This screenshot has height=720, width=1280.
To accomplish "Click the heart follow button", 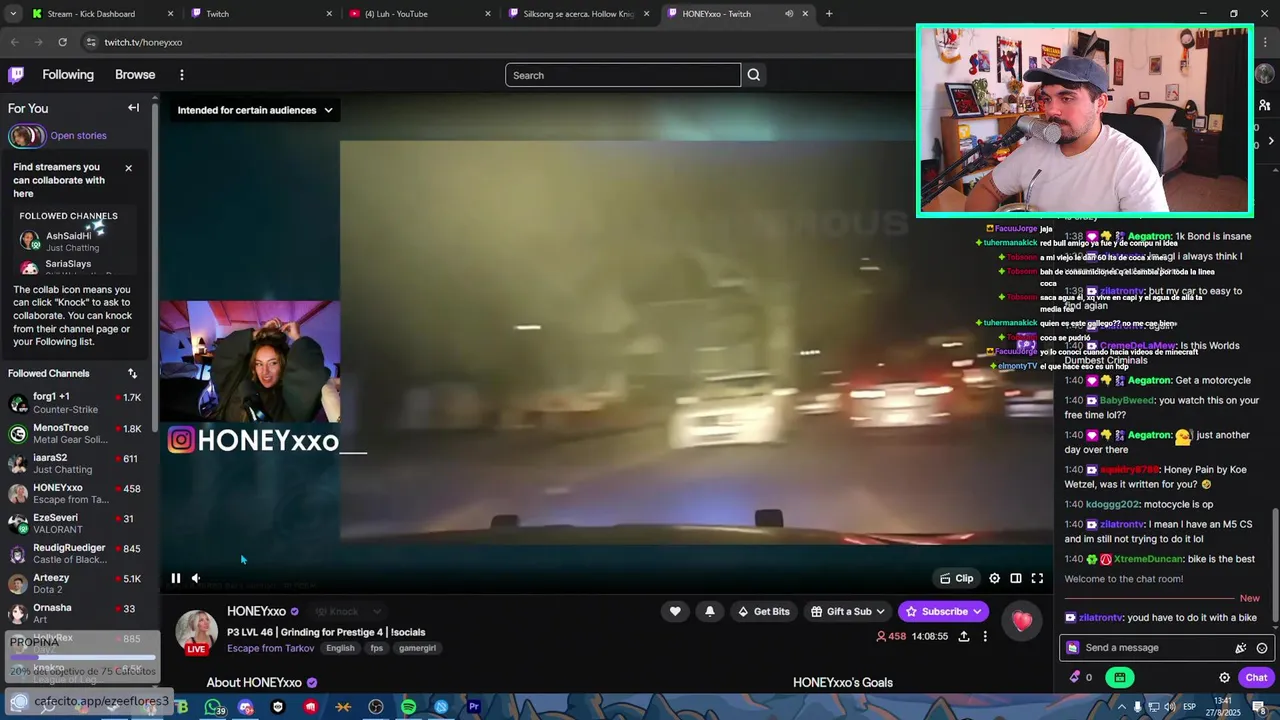I will coord(675,611).
